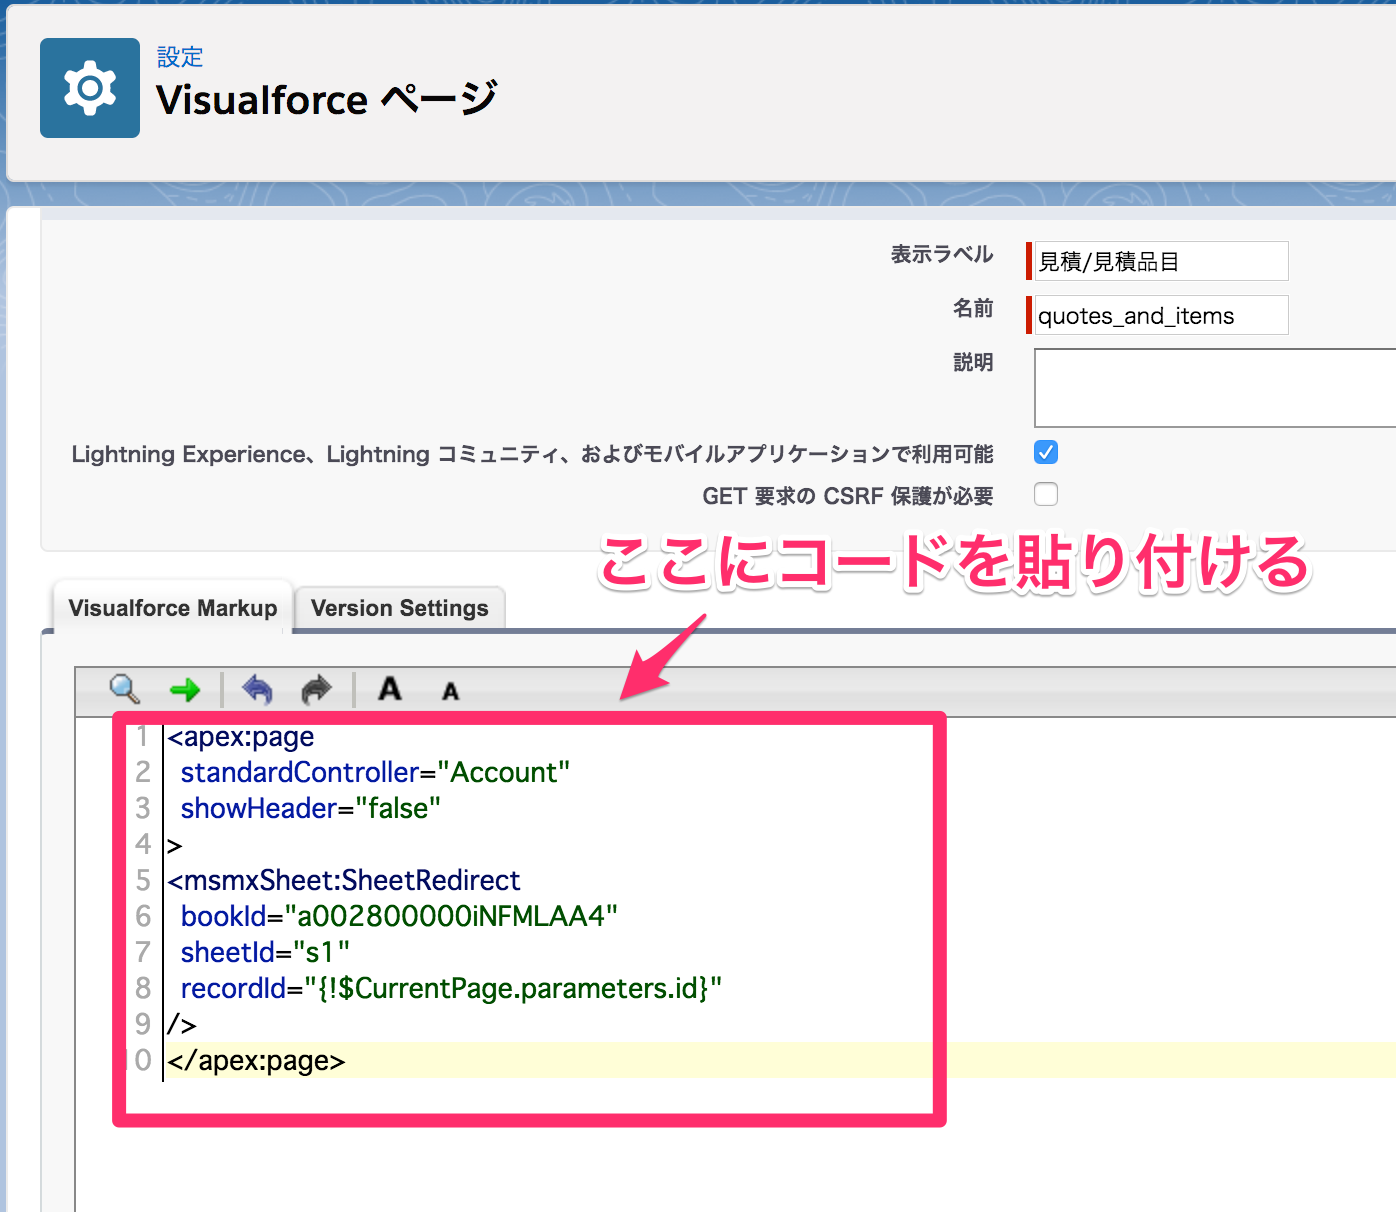Disable Lightning Experience availability checkbox
The height and width of the screenshot is (1212, 1396).
(1045, 452)
